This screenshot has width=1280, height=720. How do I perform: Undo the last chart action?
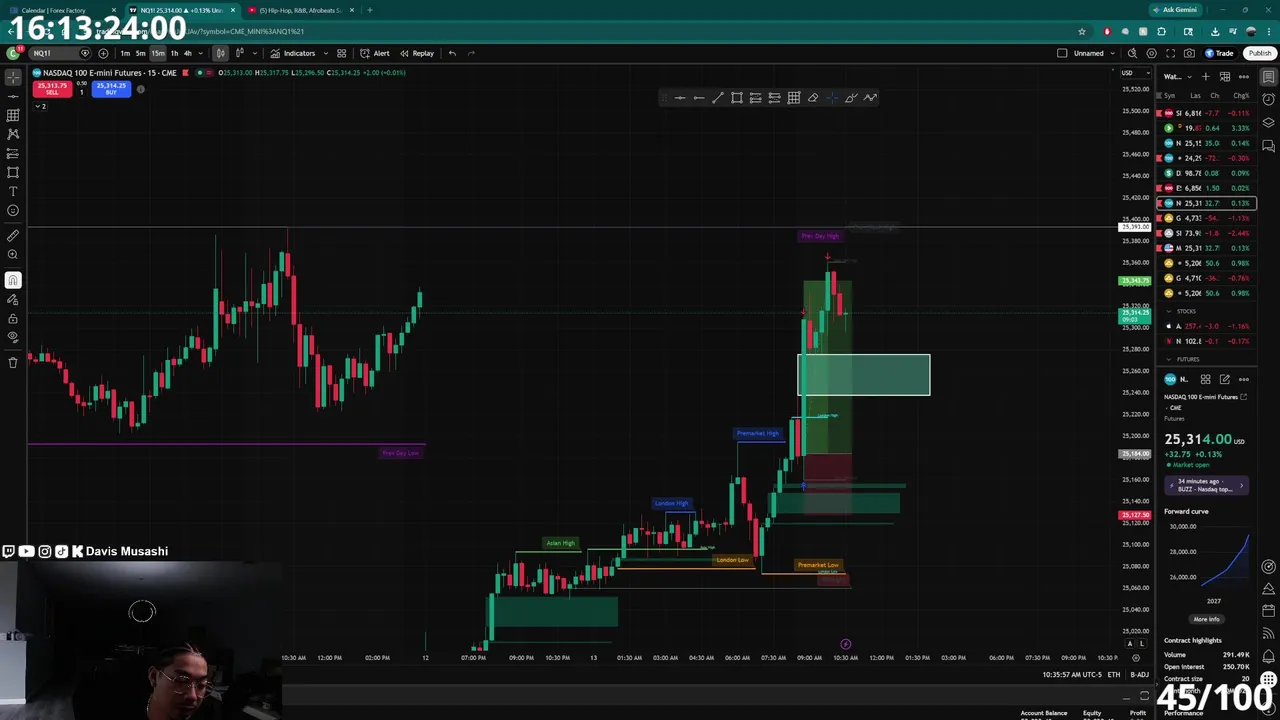(452, 53)
